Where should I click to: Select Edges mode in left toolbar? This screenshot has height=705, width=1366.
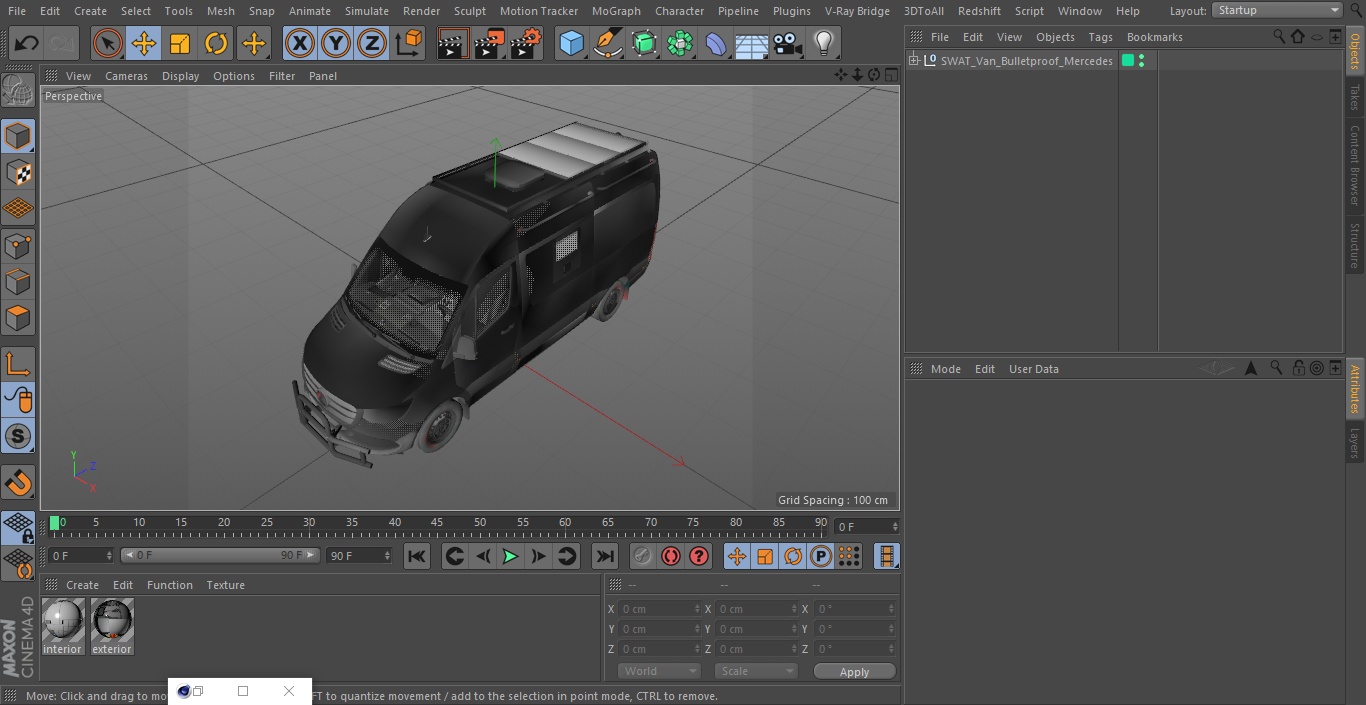[18, 282]
